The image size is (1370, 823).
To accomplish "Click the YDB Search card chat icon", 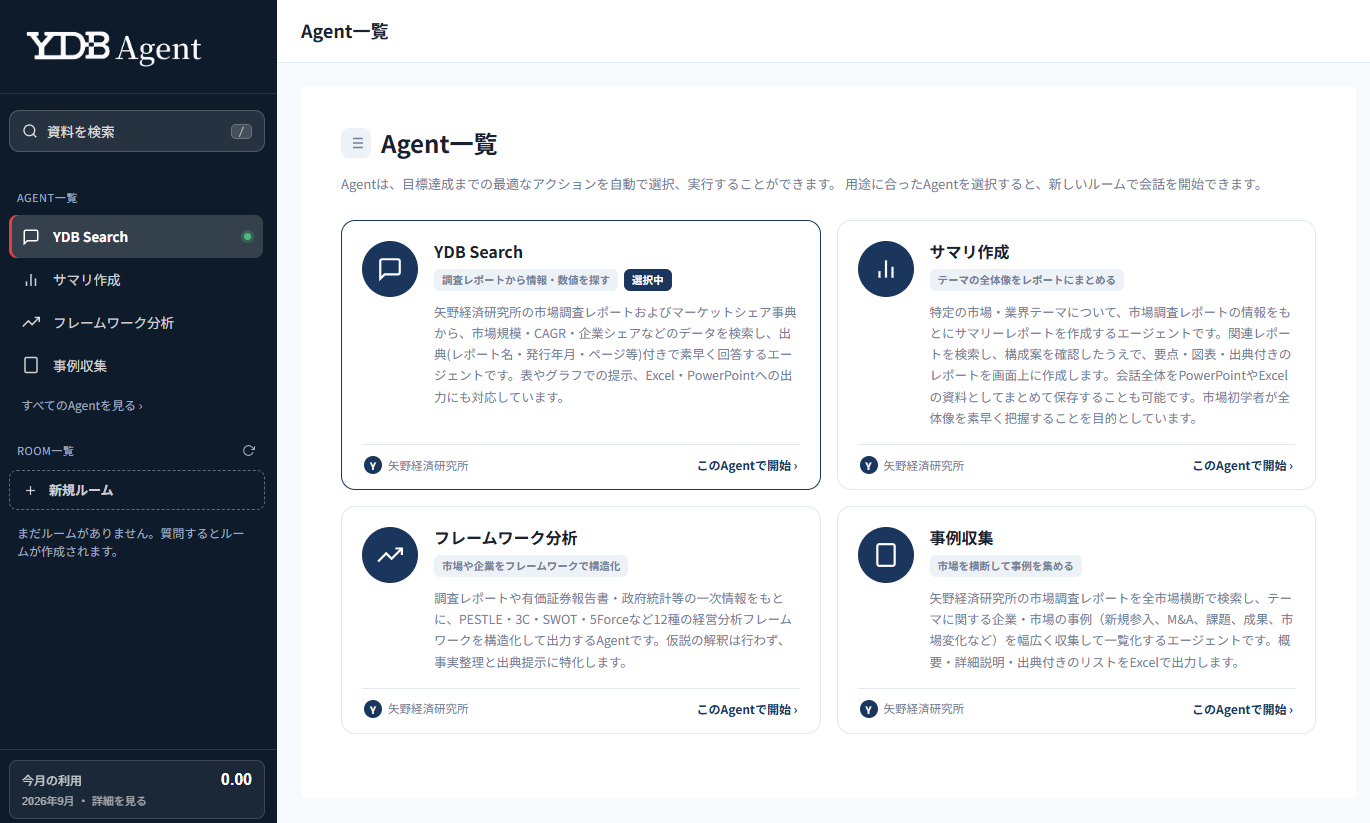I will tap(390, 269).
